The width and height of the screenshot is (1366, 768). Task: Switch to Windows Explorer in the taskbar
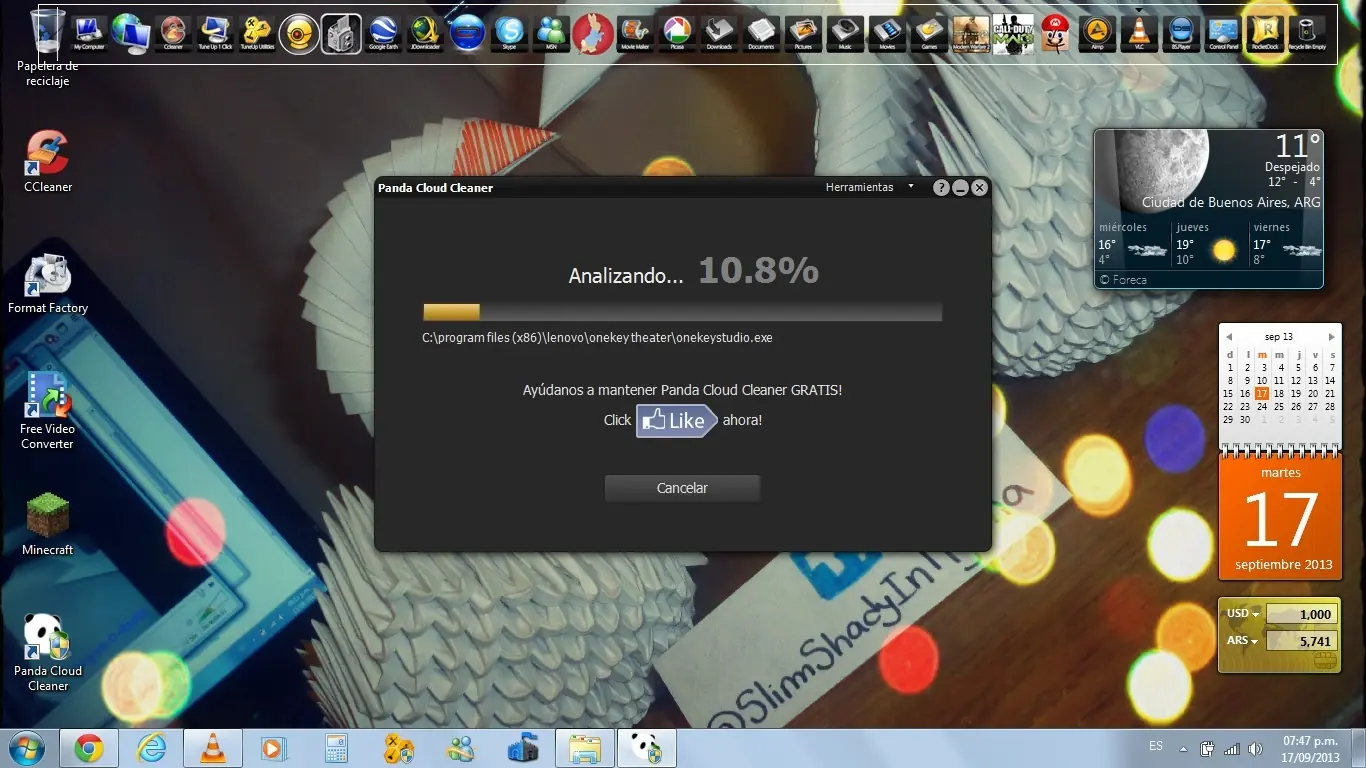[x=585, y=748]
